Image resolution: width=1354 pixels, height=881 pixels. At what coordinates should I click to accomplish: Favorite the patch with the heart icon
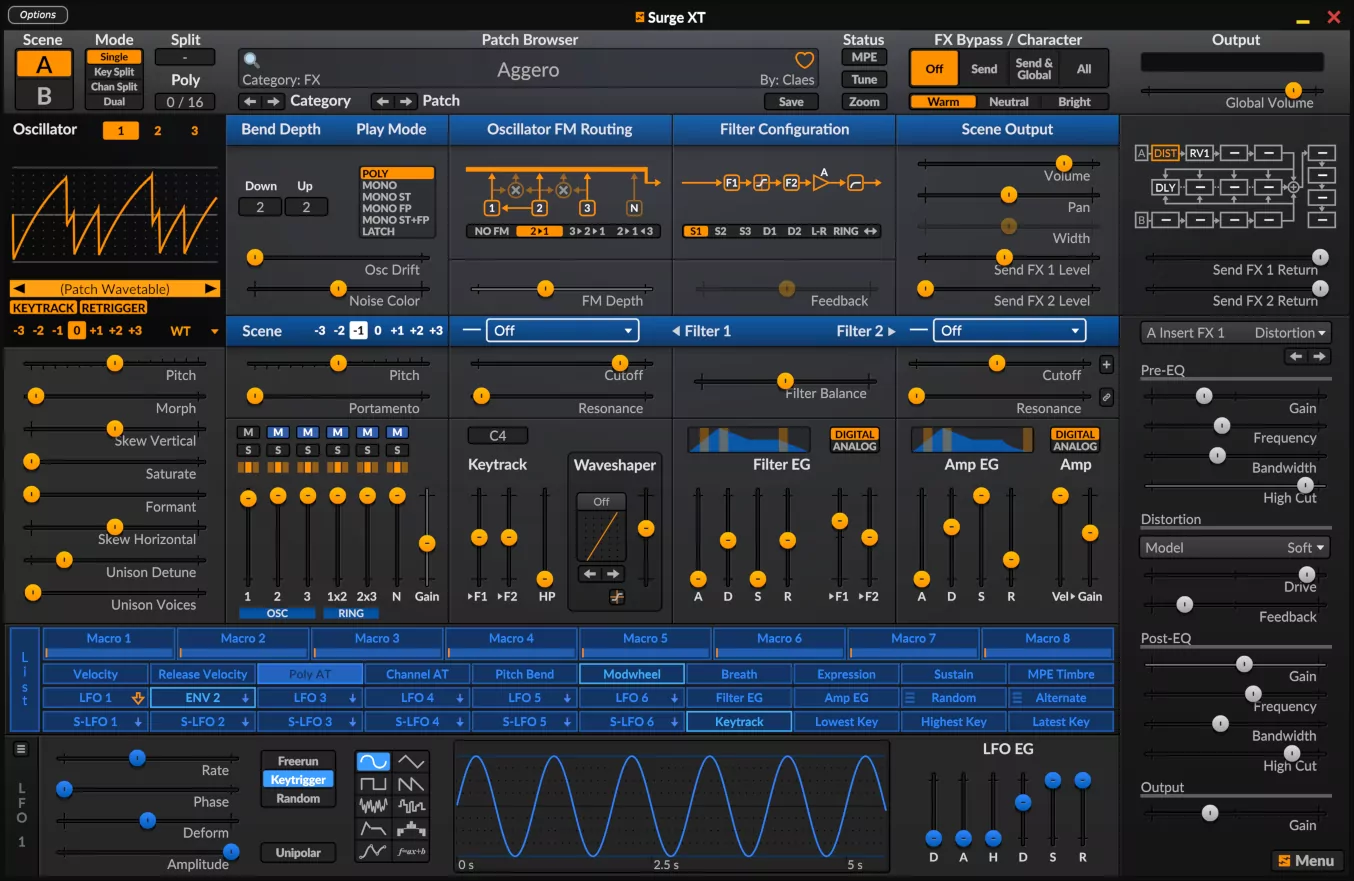pyautogui.click(x=804, y=60)
